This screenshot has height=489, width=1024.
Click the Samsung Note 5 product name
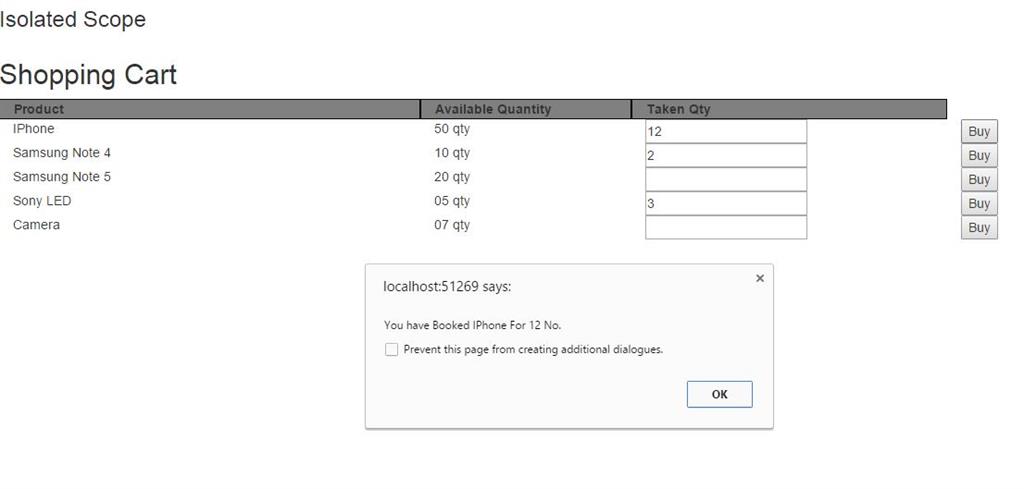(62, 177)
